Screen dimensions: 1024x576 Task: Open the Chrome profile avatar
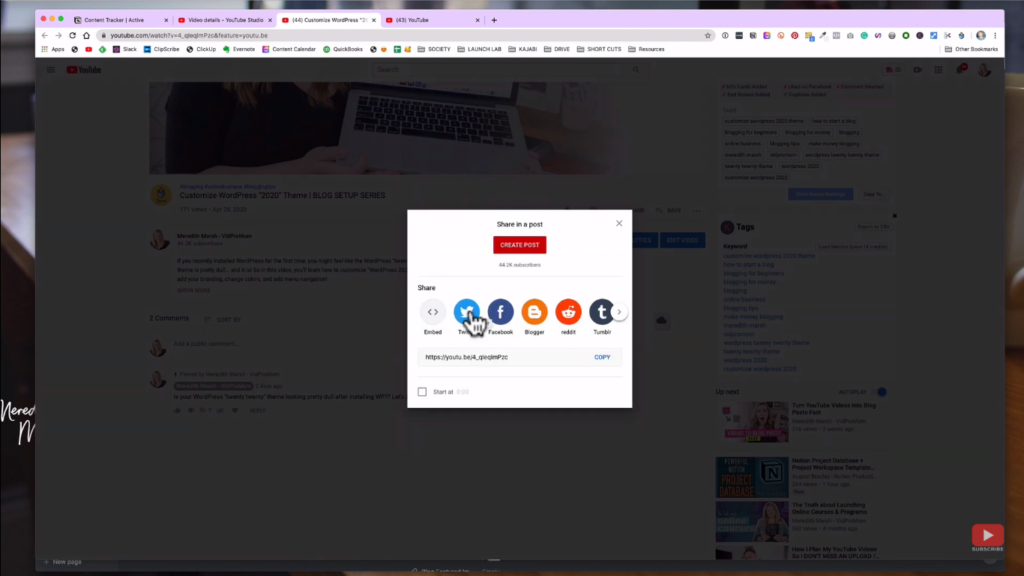pyautogui.click(x=981, y=35)
